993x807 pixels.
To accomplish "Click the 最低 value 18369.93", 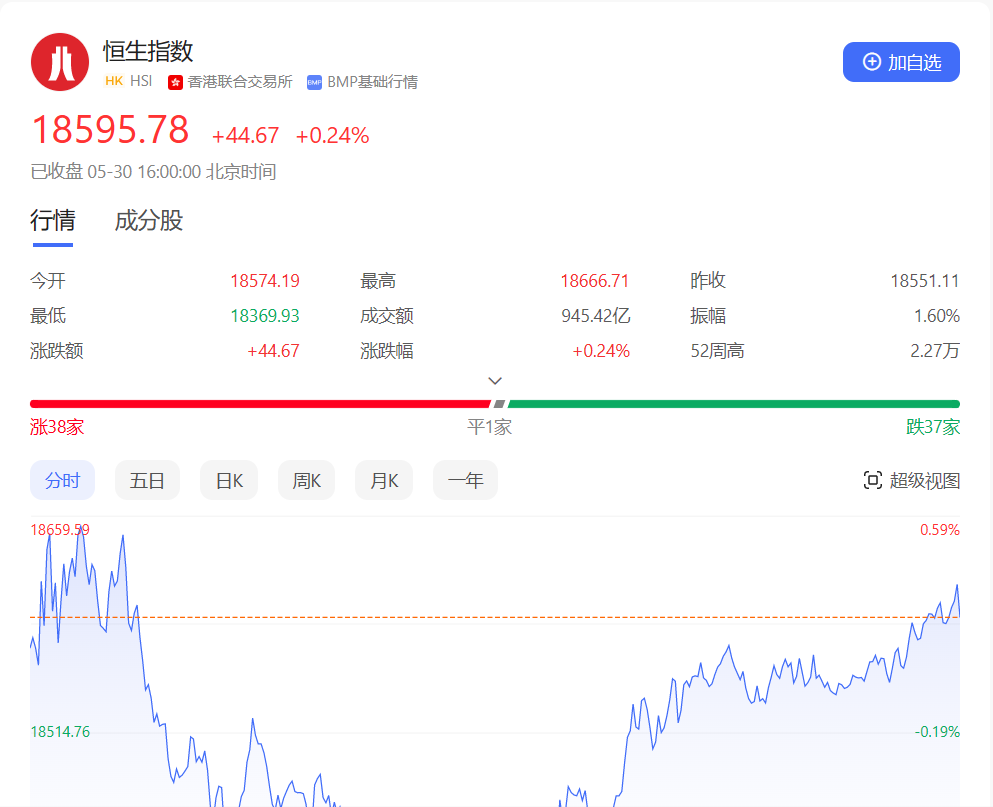I will (x=265, y=315).
